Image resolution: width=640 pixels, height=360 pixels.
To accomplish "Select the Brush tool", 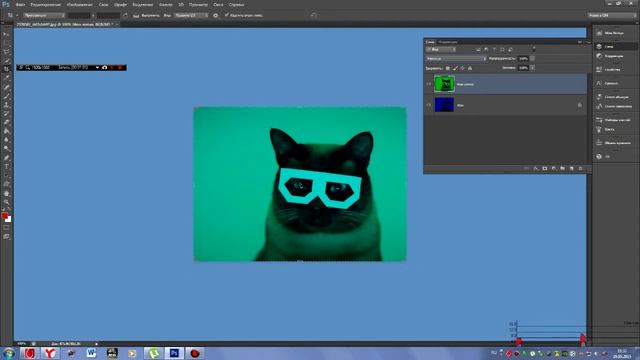I will pos(6,96).
